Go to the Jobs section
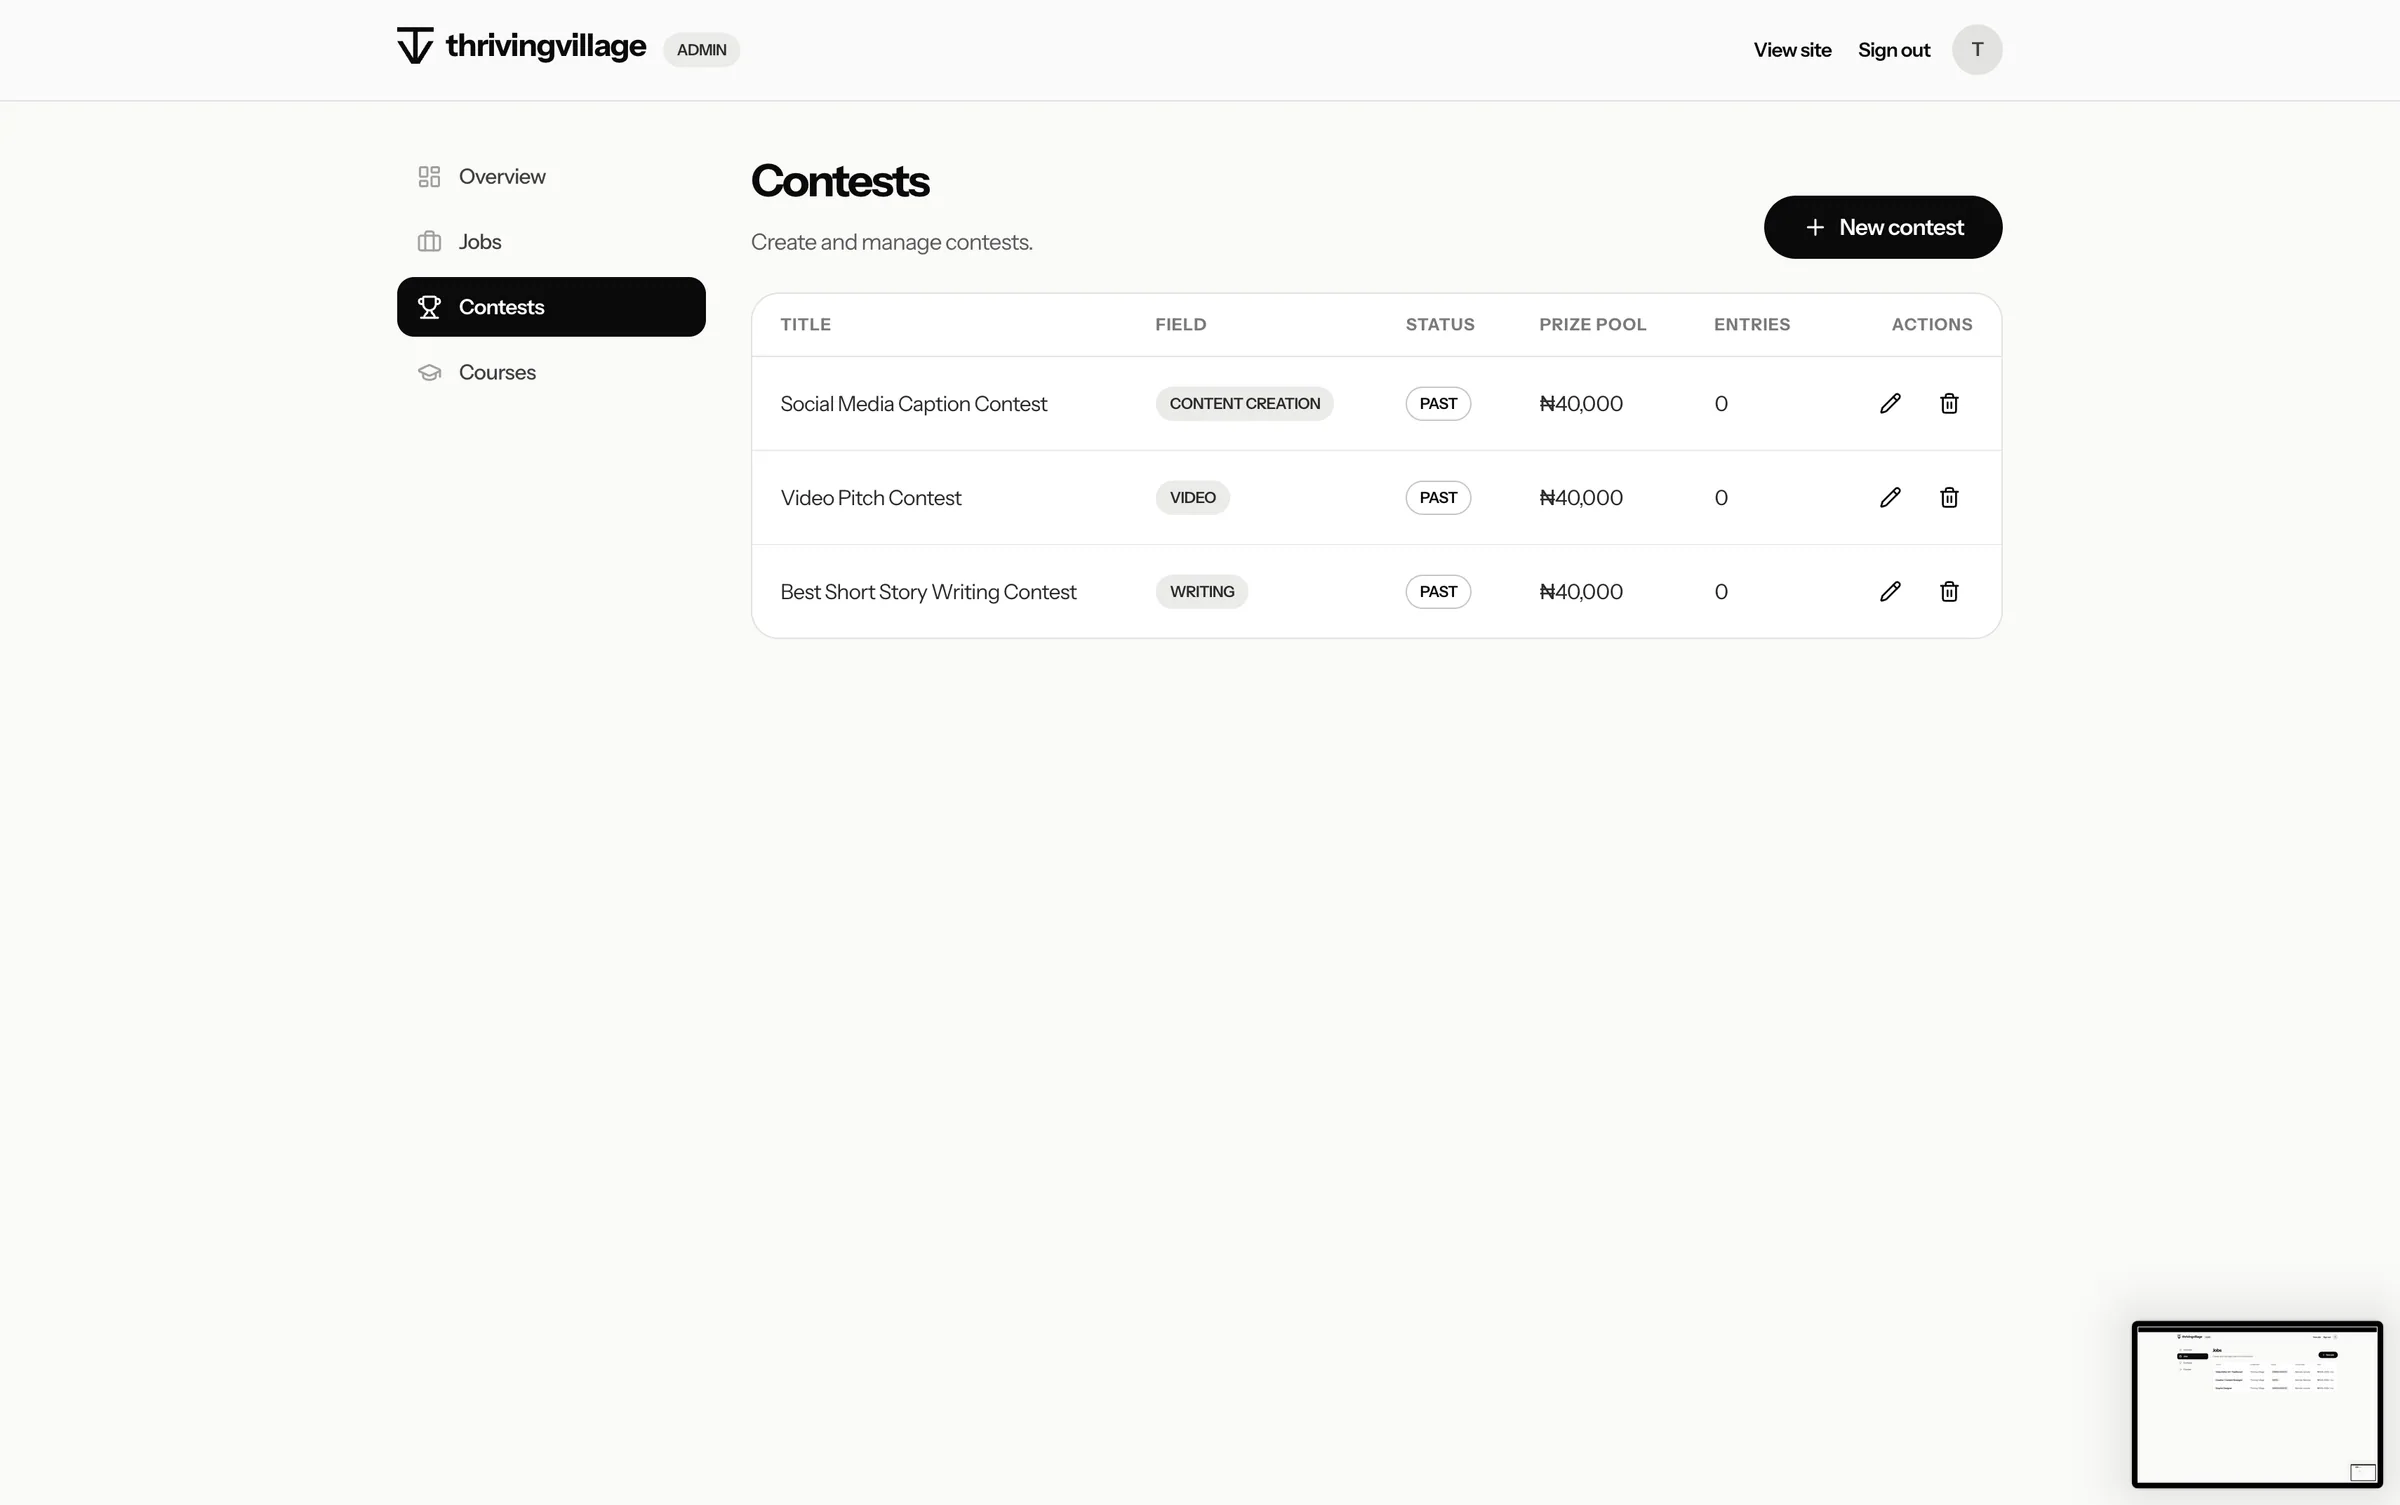This screenshot has width=2400, height=1505. pyautogui.click(x=551, y=242)
